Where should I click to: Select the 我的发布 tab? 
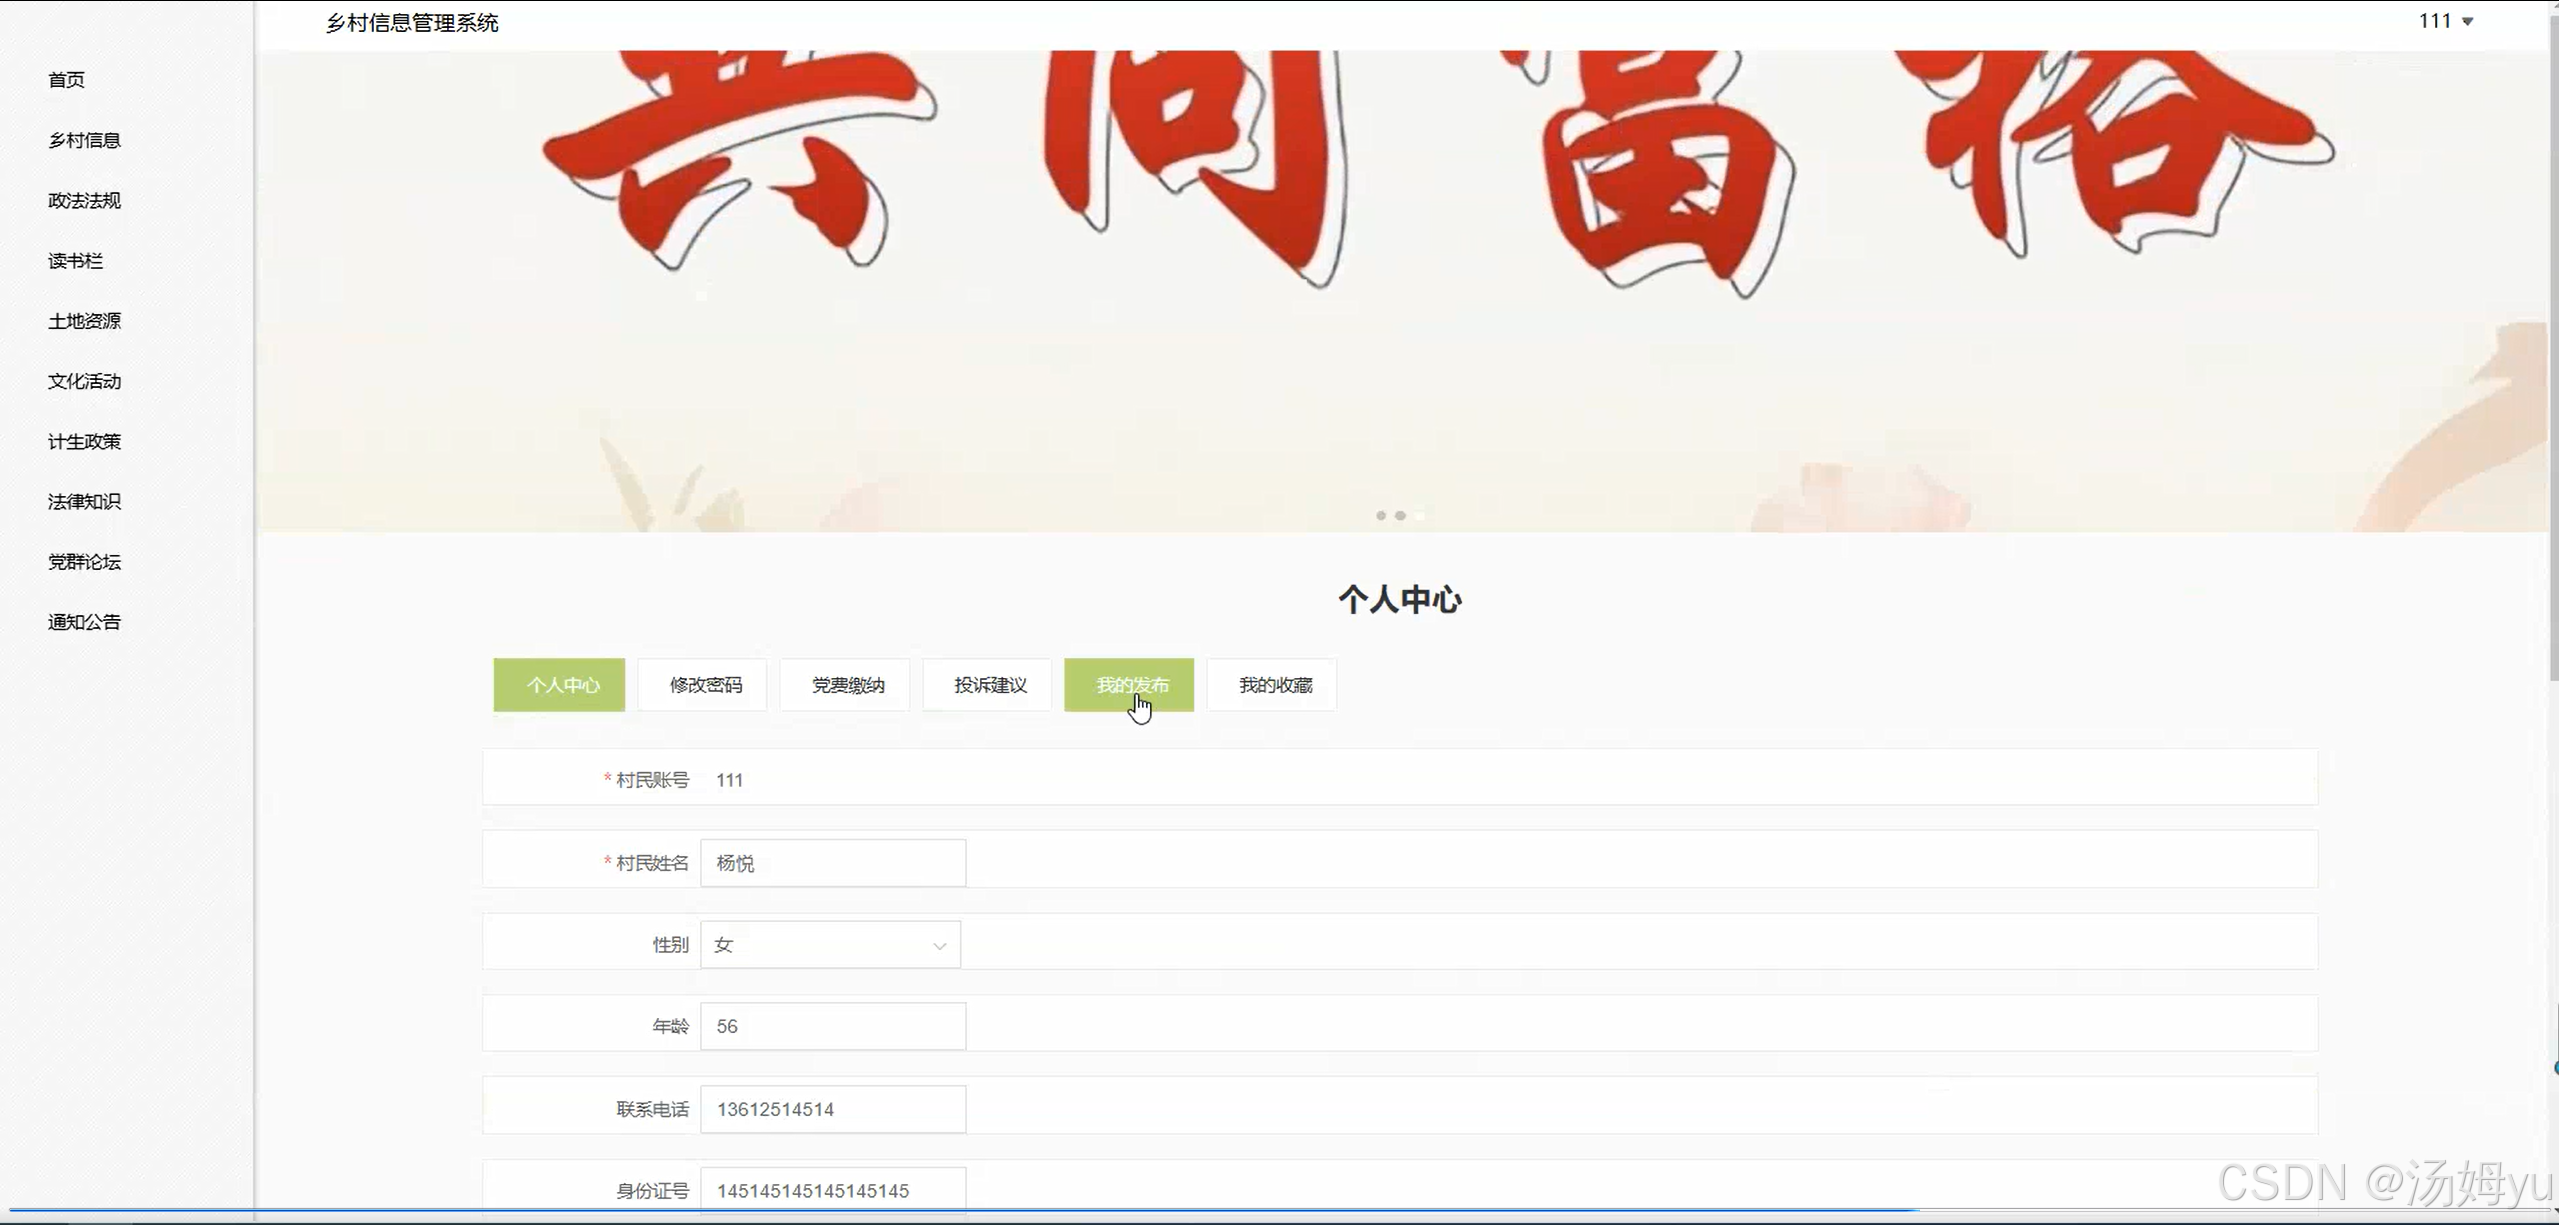pyautogui.click(x=1130, y=685)
